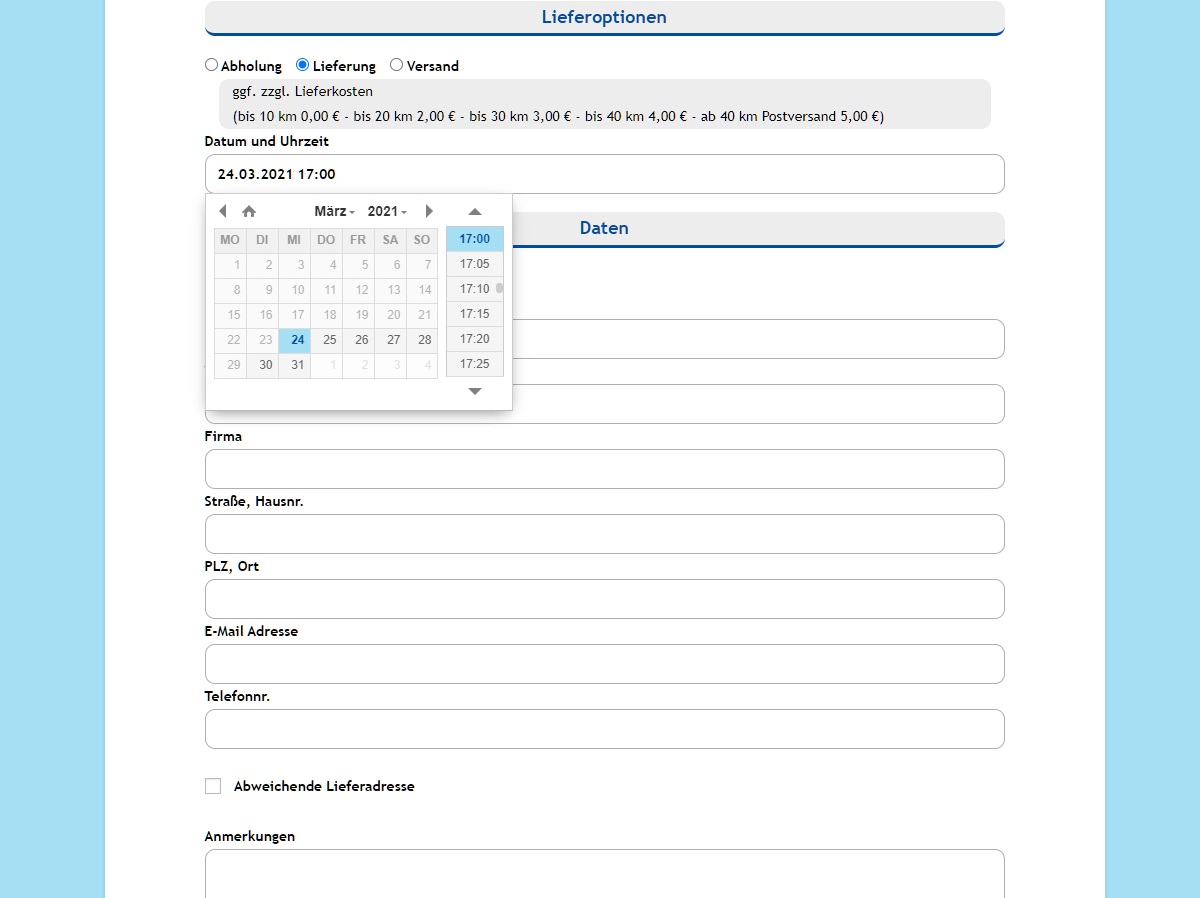This screenshot has height=898, width=1200.
Task: Focus the Telefonnr. input field
Action: 604,729
